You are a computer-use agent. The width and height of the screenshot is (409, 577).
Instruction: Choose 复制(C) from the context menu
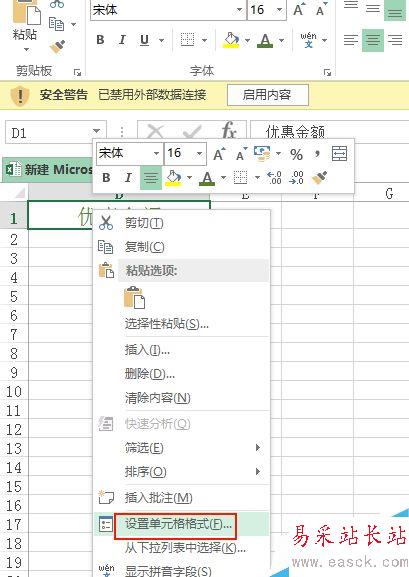182,247
